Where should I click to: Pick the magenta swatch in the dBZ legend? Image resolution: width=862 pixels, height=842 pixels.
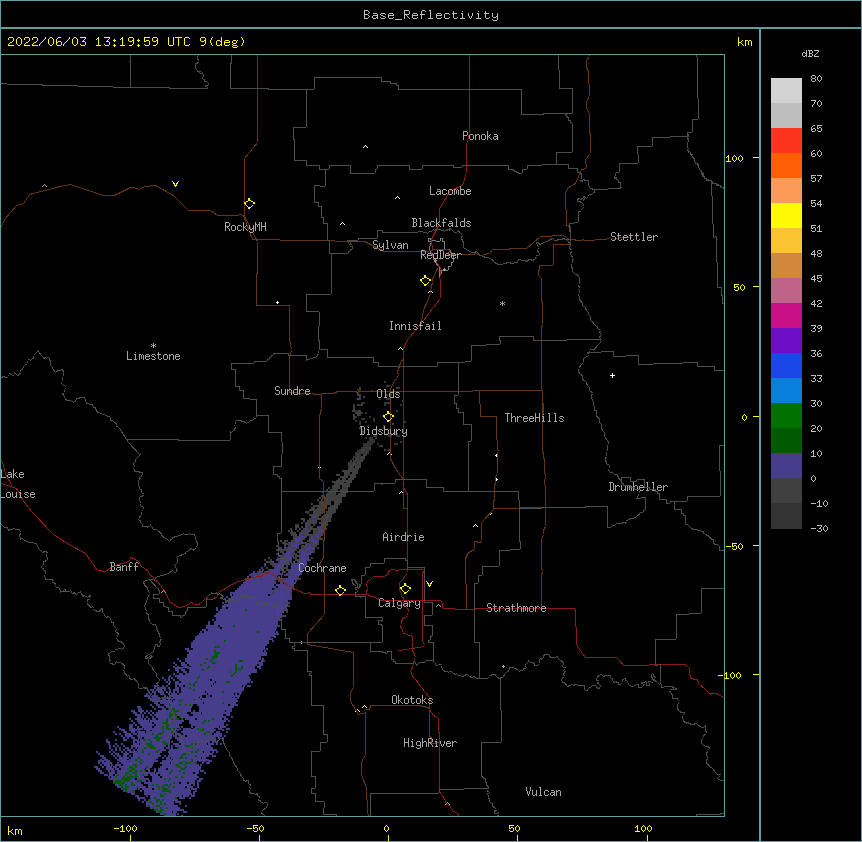[786, 315]
